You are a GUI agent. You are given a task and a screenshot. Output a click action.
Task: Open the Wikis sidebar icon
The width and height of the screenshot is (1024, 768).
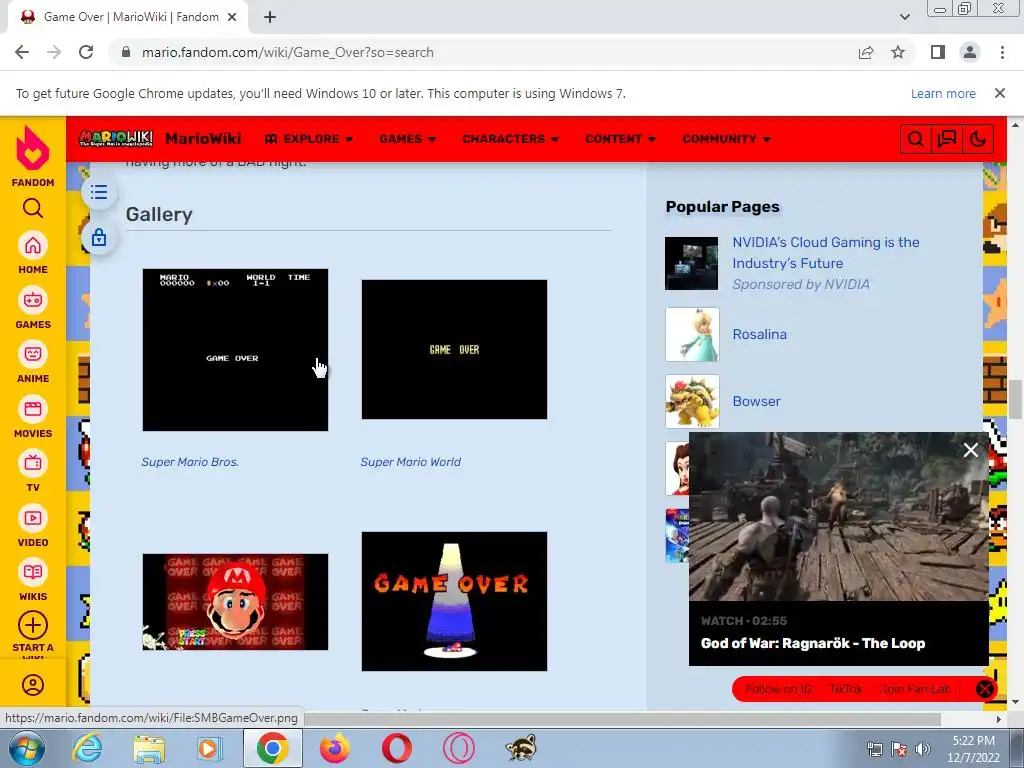click(x=33, y=573)
